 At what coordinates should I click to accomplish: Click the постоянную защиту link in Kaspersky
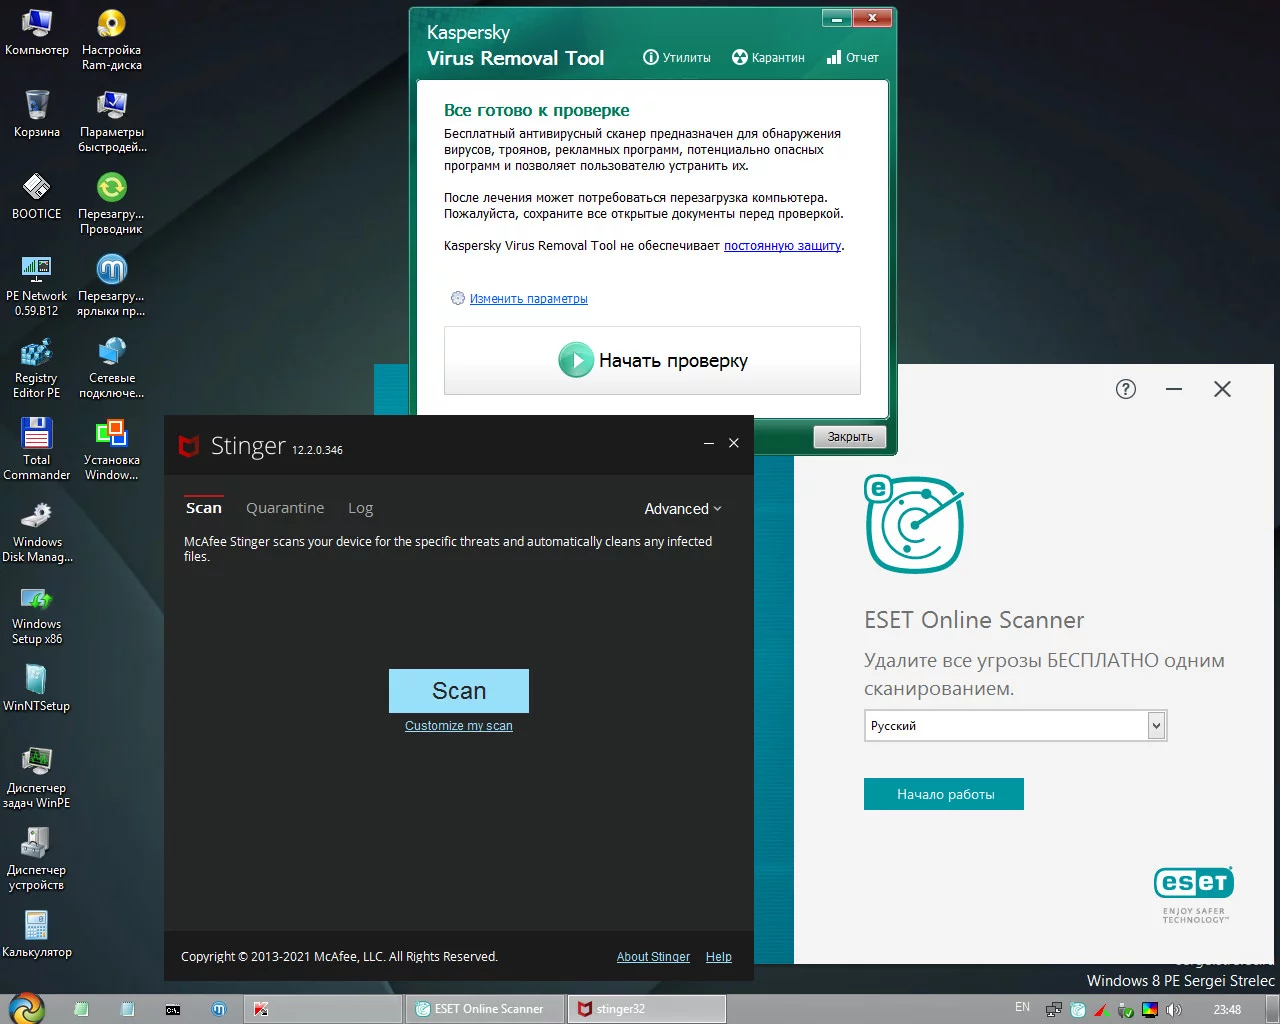click(782, 245)
